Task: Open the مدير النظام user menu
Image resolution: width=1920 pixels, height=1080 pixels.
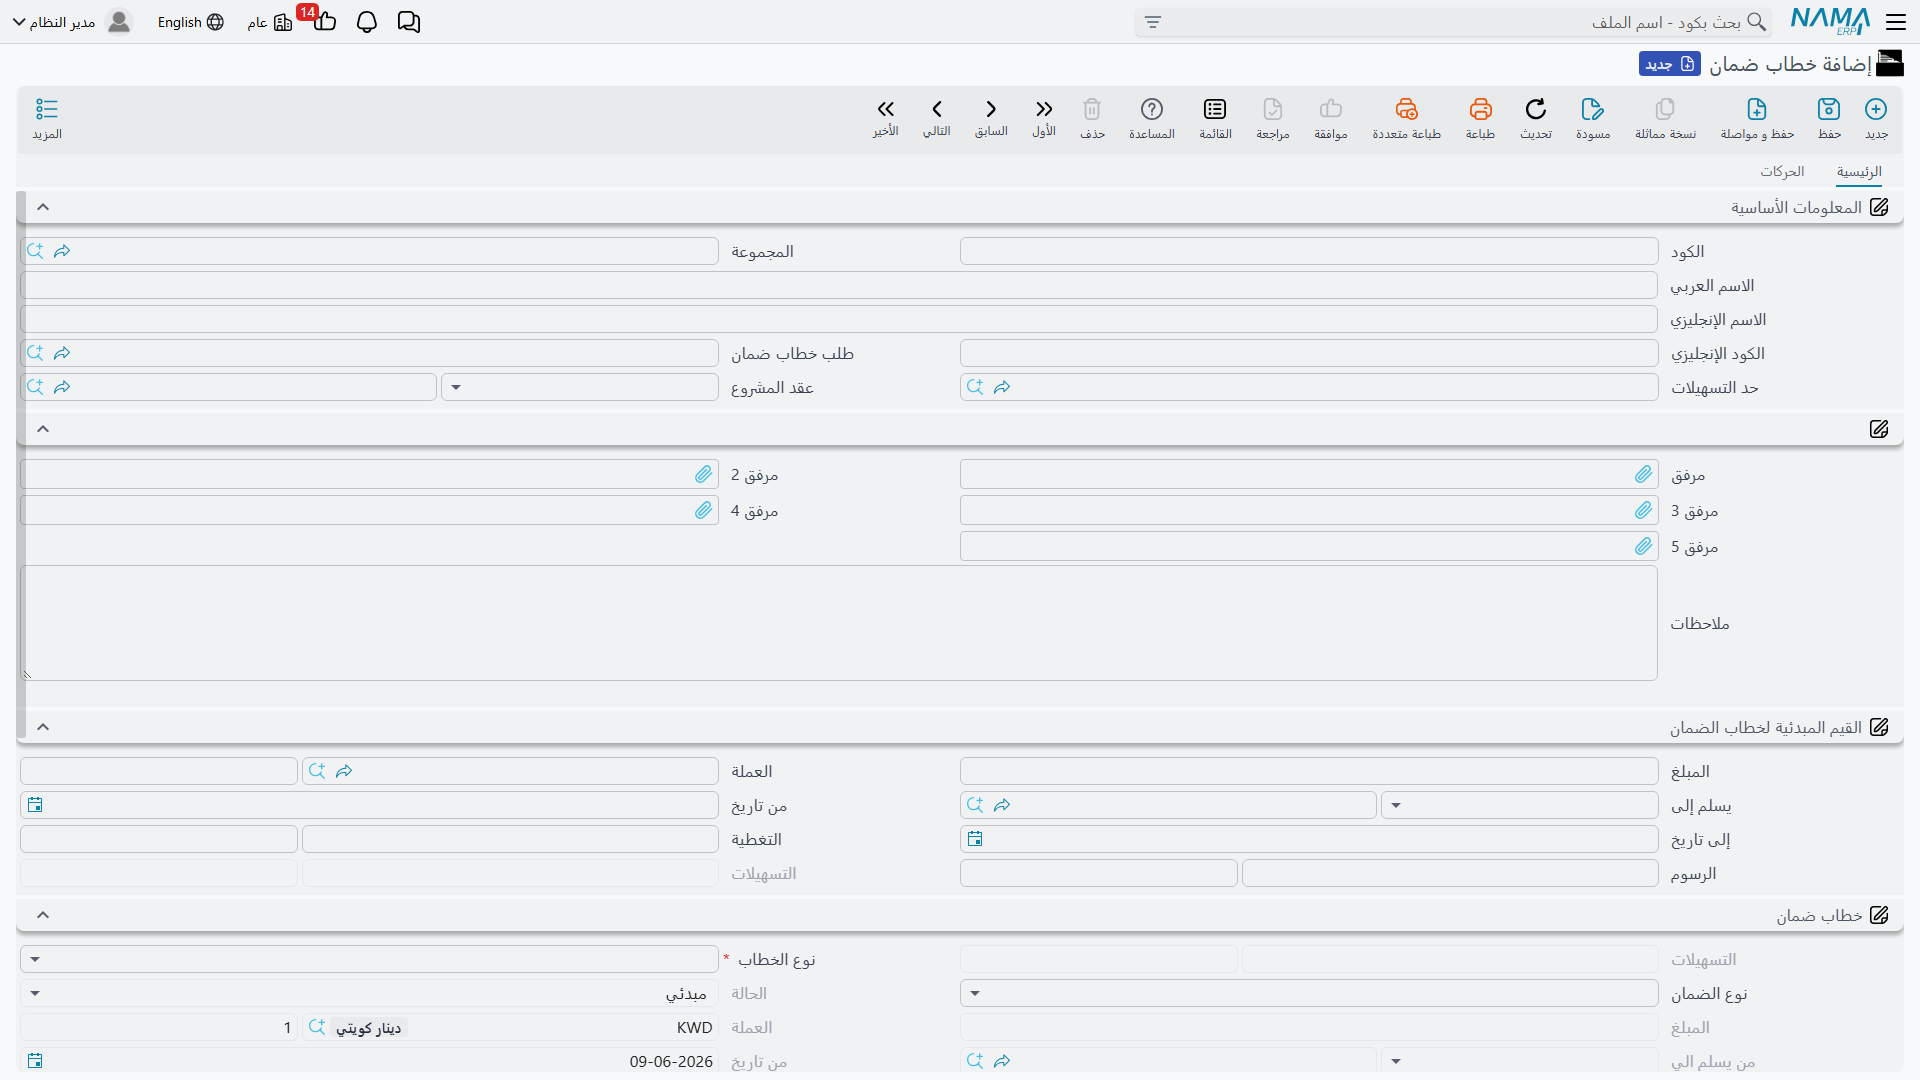Action: (72, 22)
